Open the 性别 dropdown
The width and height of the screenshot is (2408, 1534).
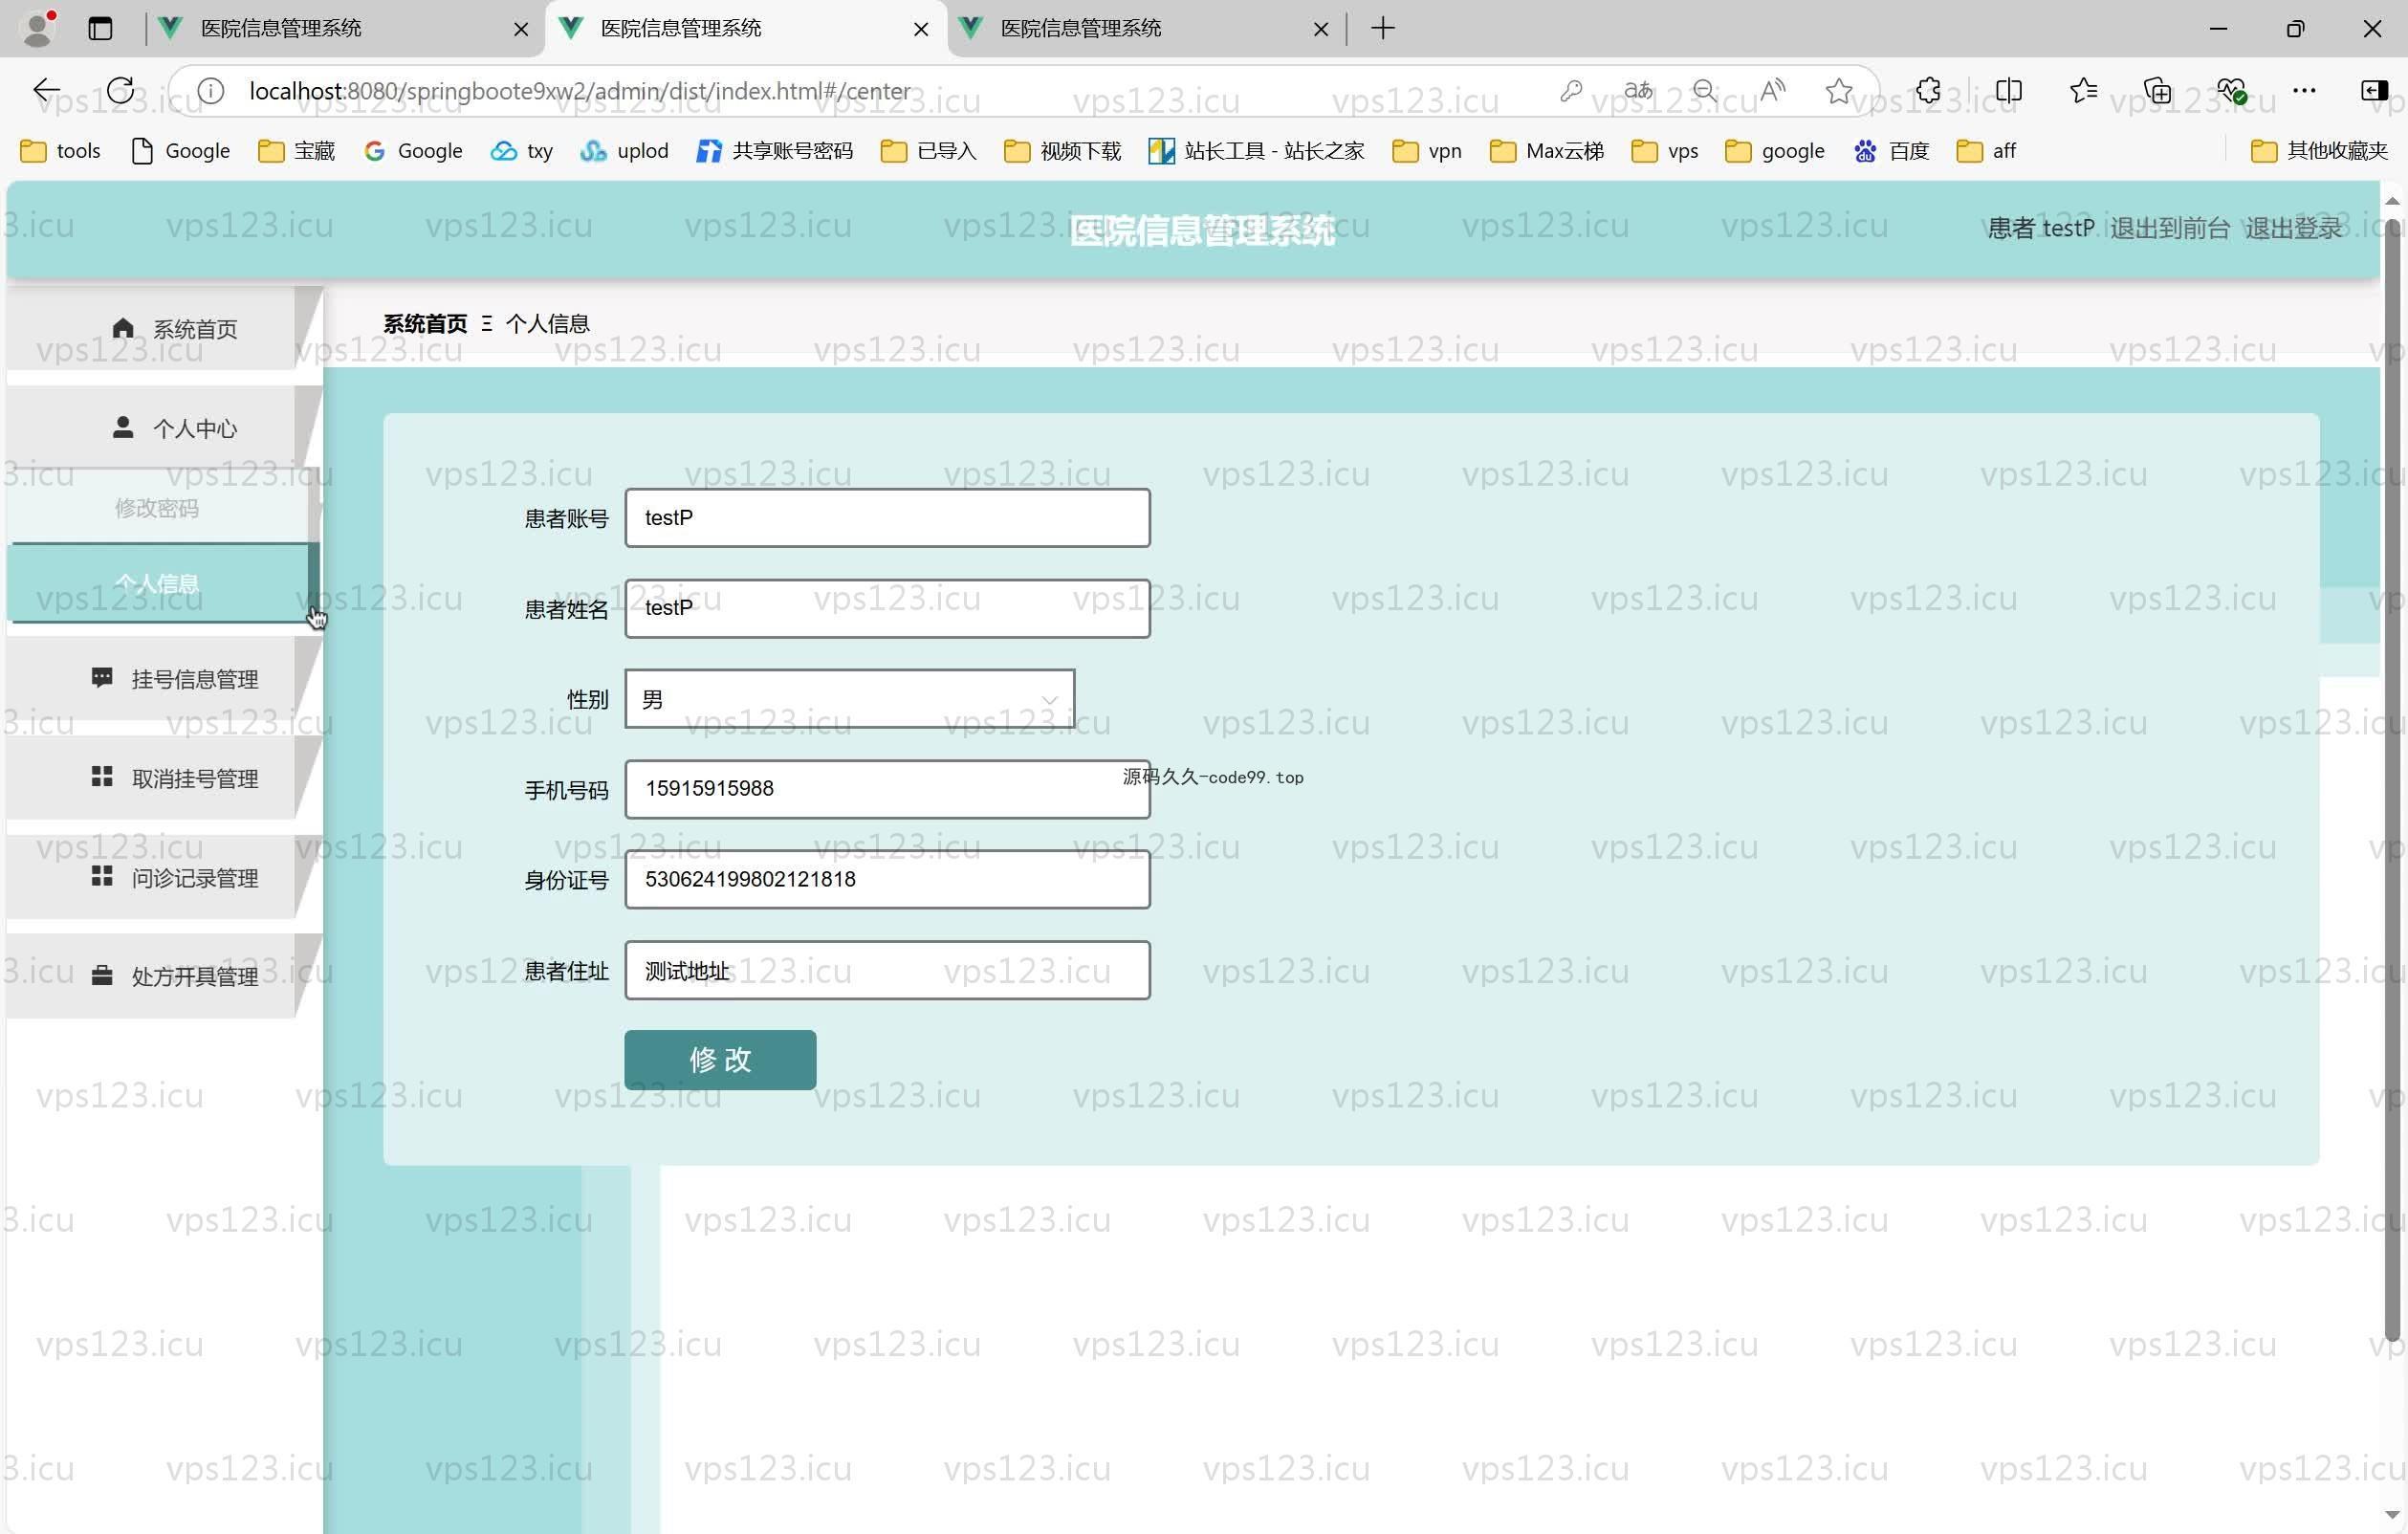coord(849,699)
